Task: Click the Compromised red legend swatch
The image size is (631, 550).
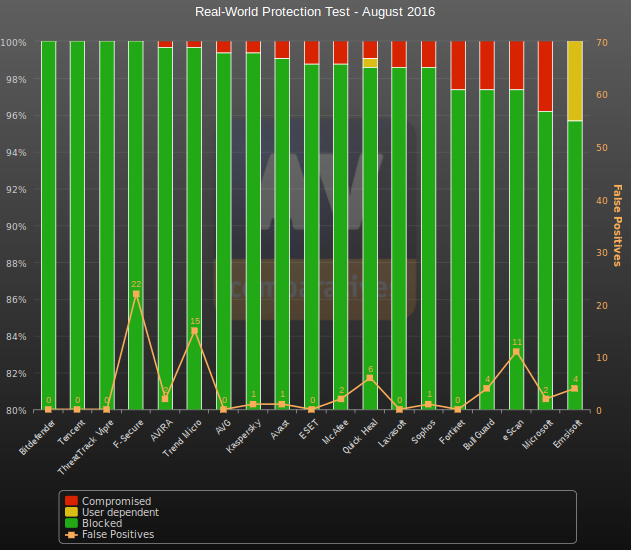Action: pyautogui.click(x=71, y=501)
